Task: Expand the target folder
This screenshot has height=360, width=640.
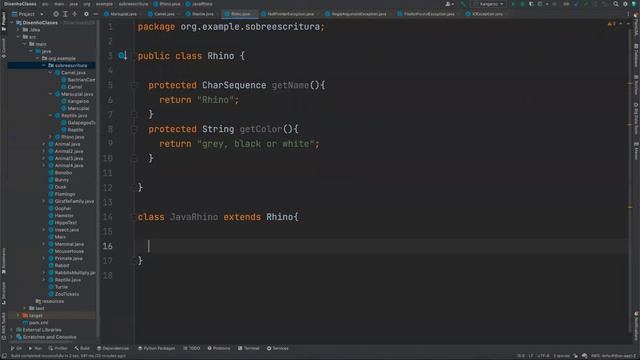Action: [x=18, y=316]
